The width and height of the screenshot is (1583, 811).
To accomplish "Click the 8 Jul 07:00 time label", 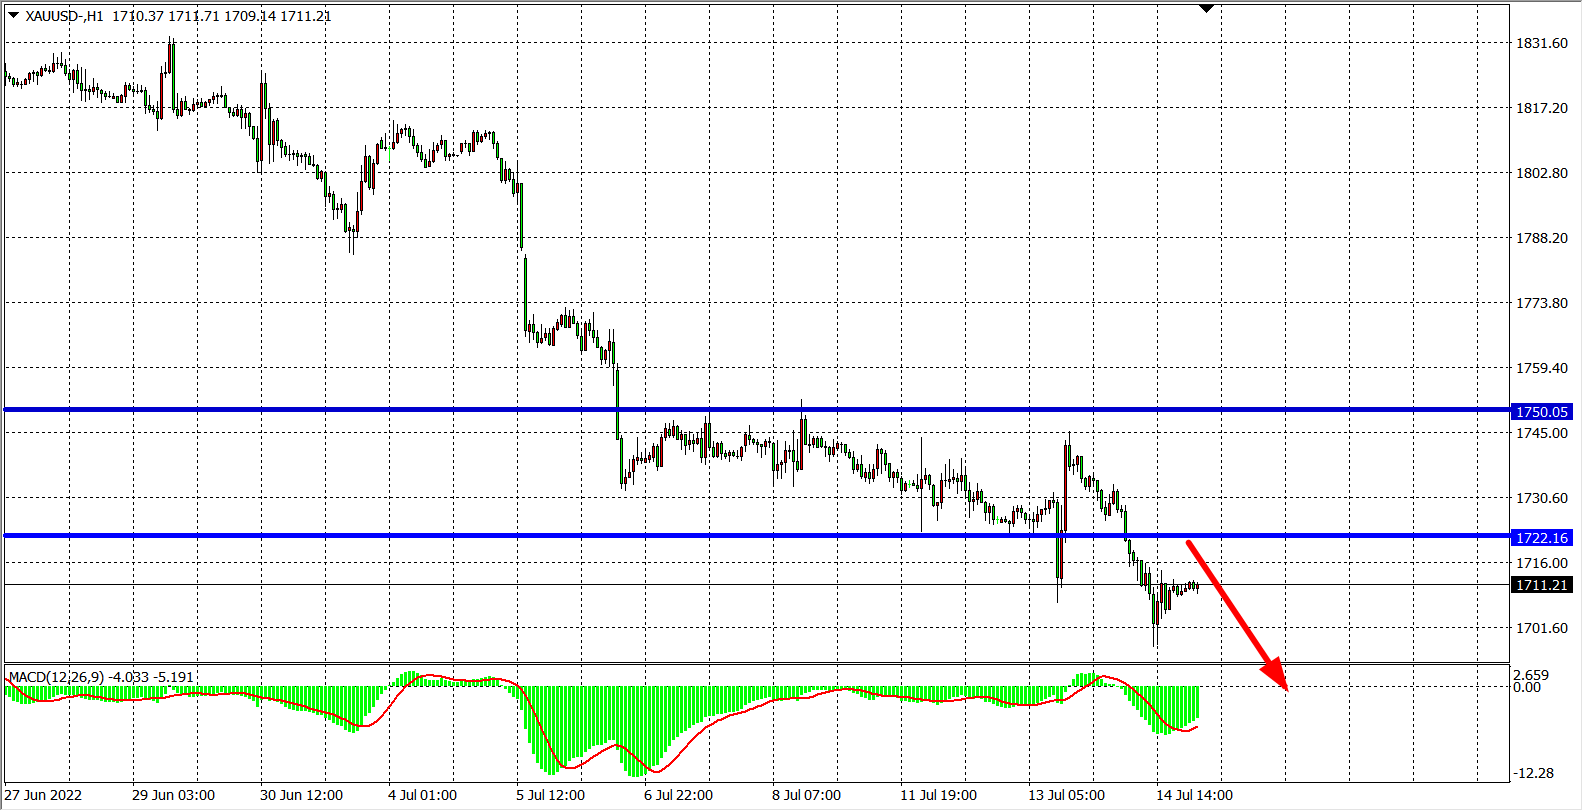I will click(806, 795).
